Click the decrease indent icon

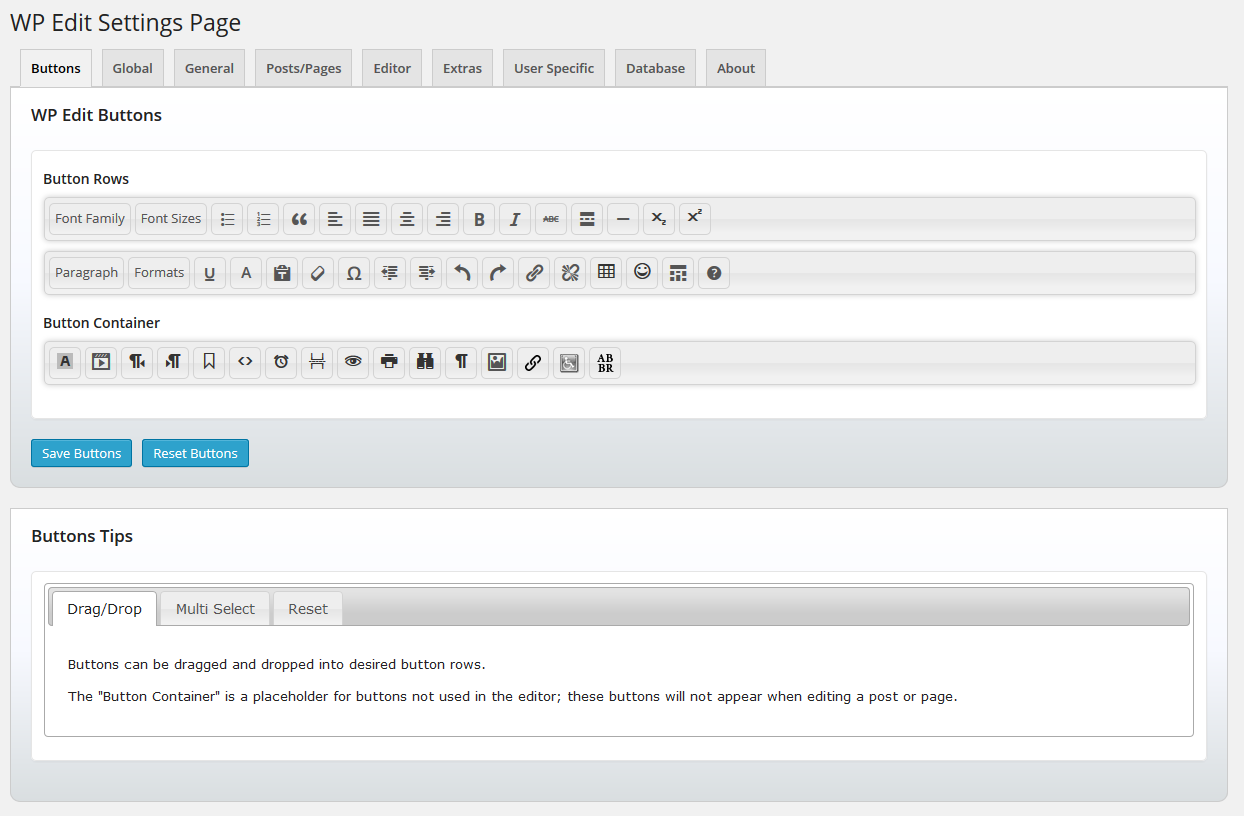coord(390,273)
